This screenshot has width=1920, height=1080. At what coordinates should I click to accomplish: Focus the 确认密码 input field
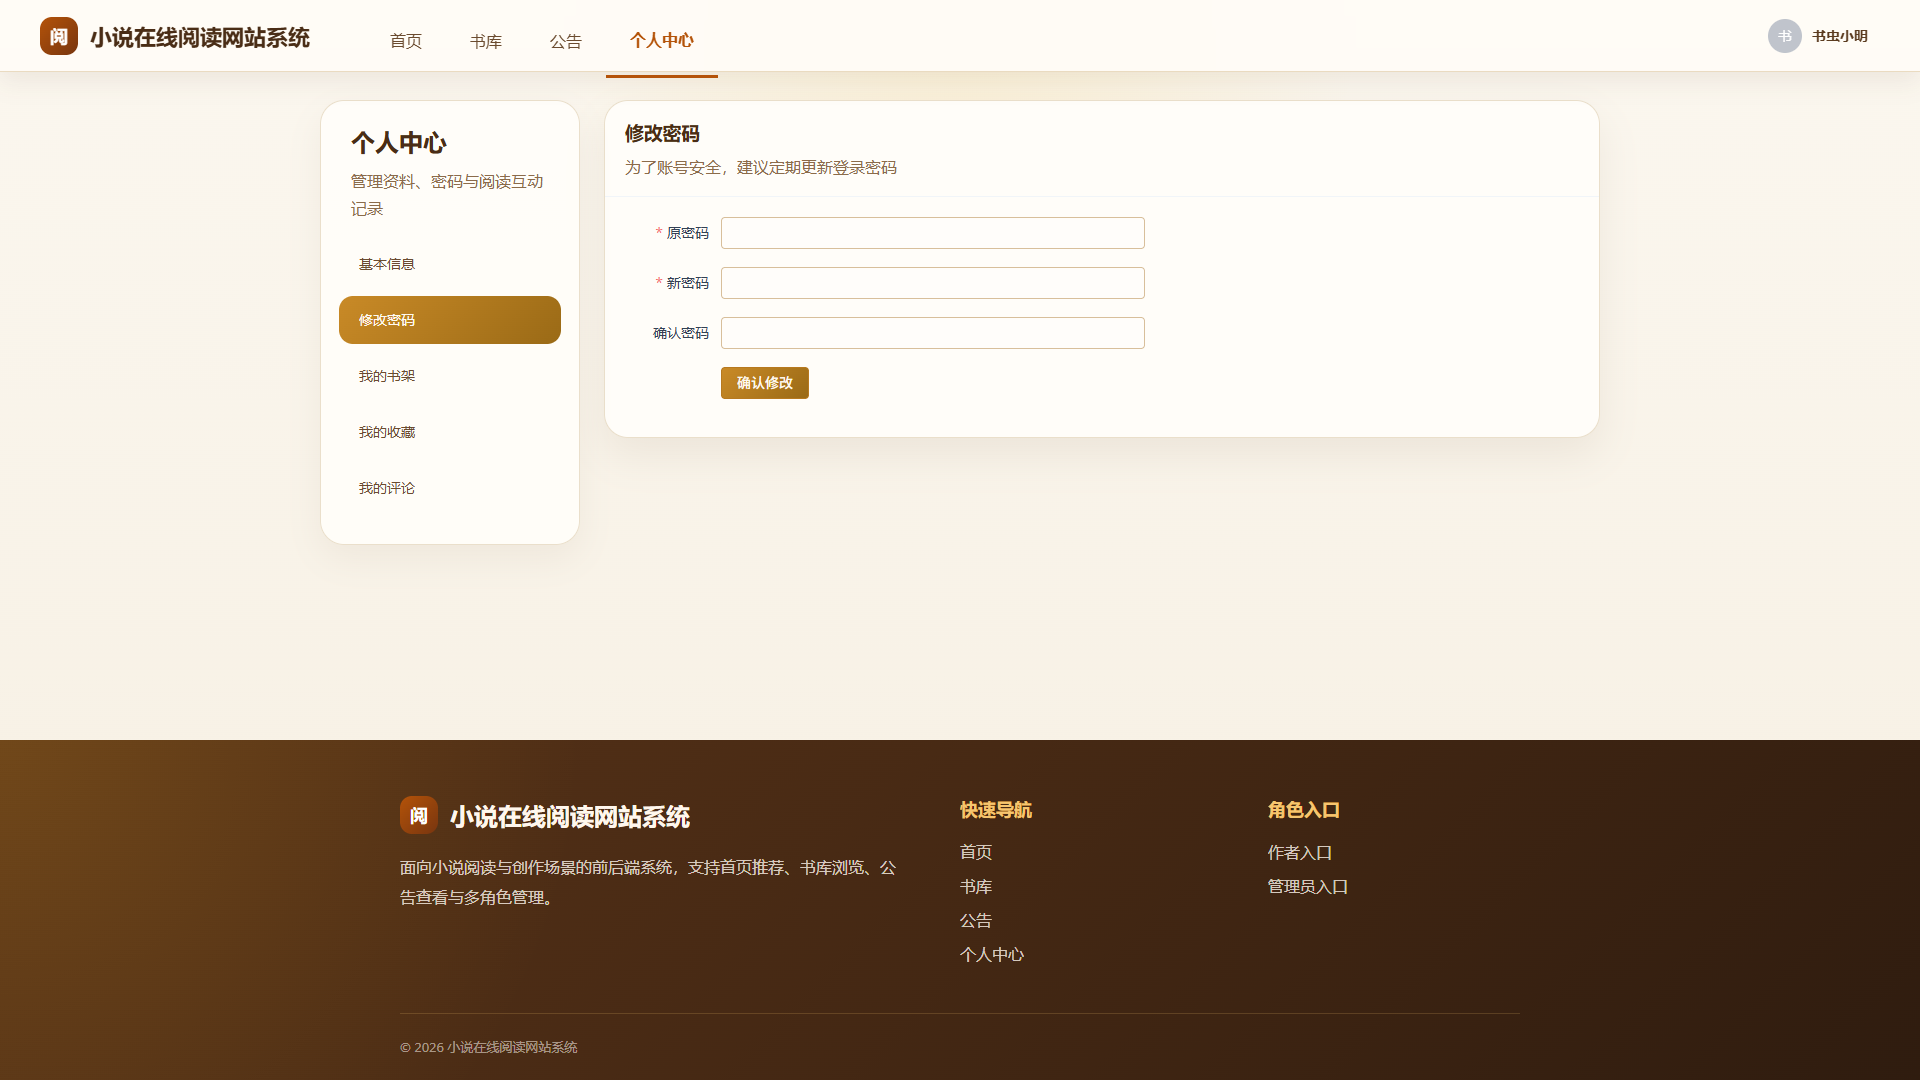933,333
